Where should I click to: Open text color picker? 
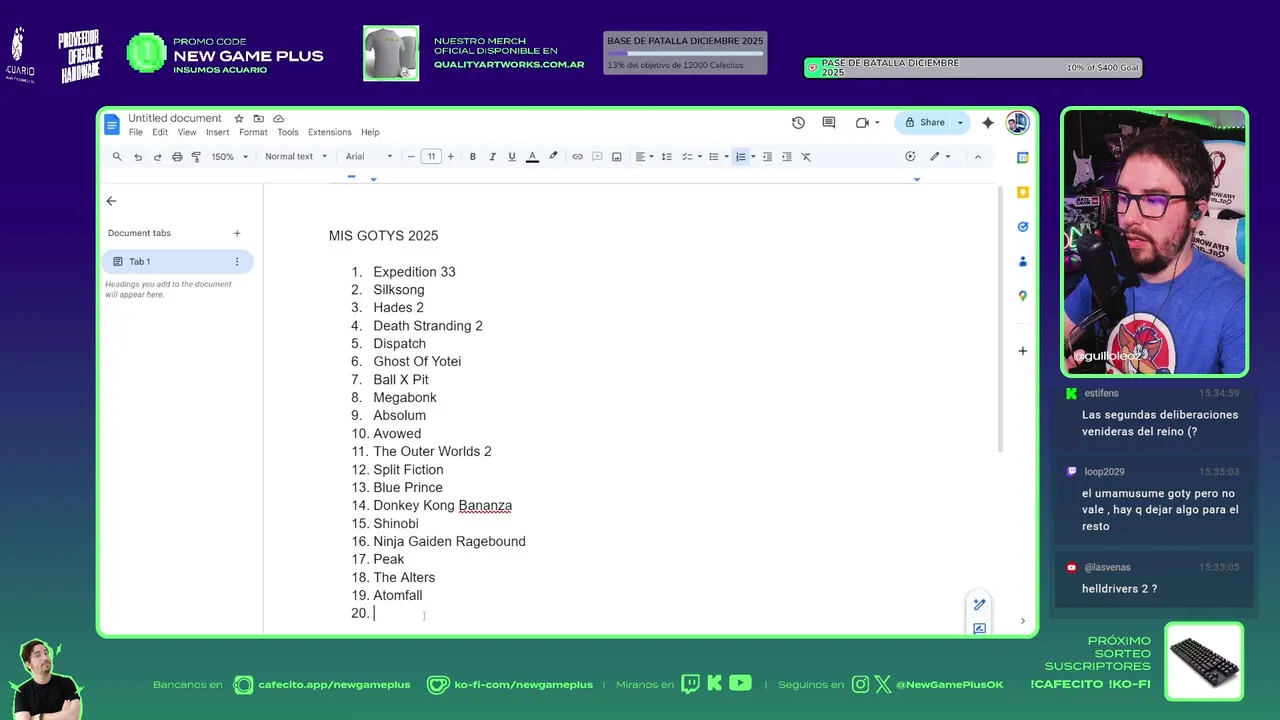(532, 156)
